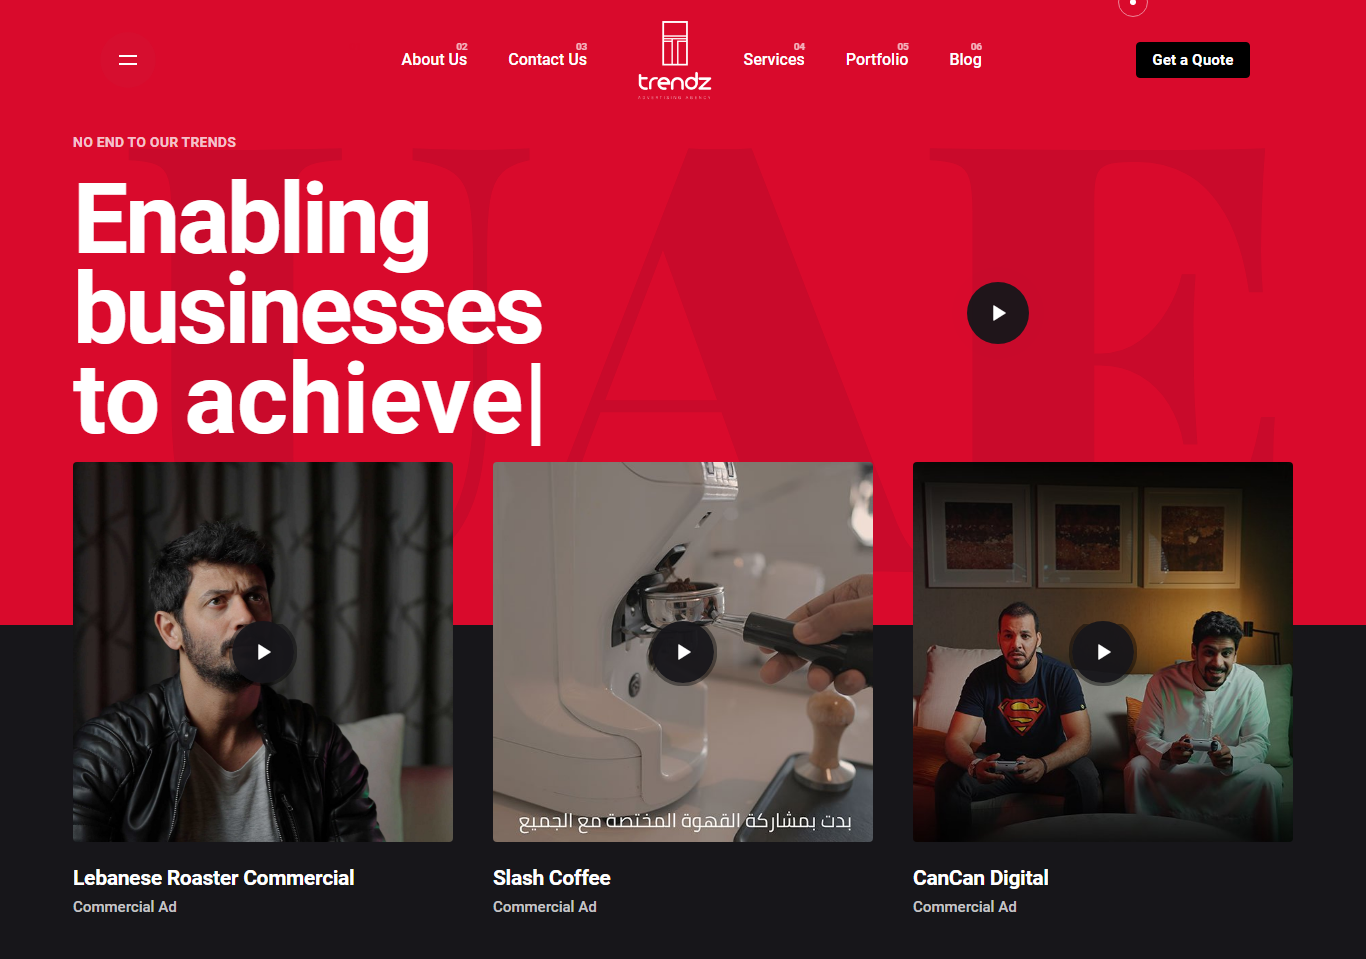Click the small circle dot icon at top

click(1132, 4)
